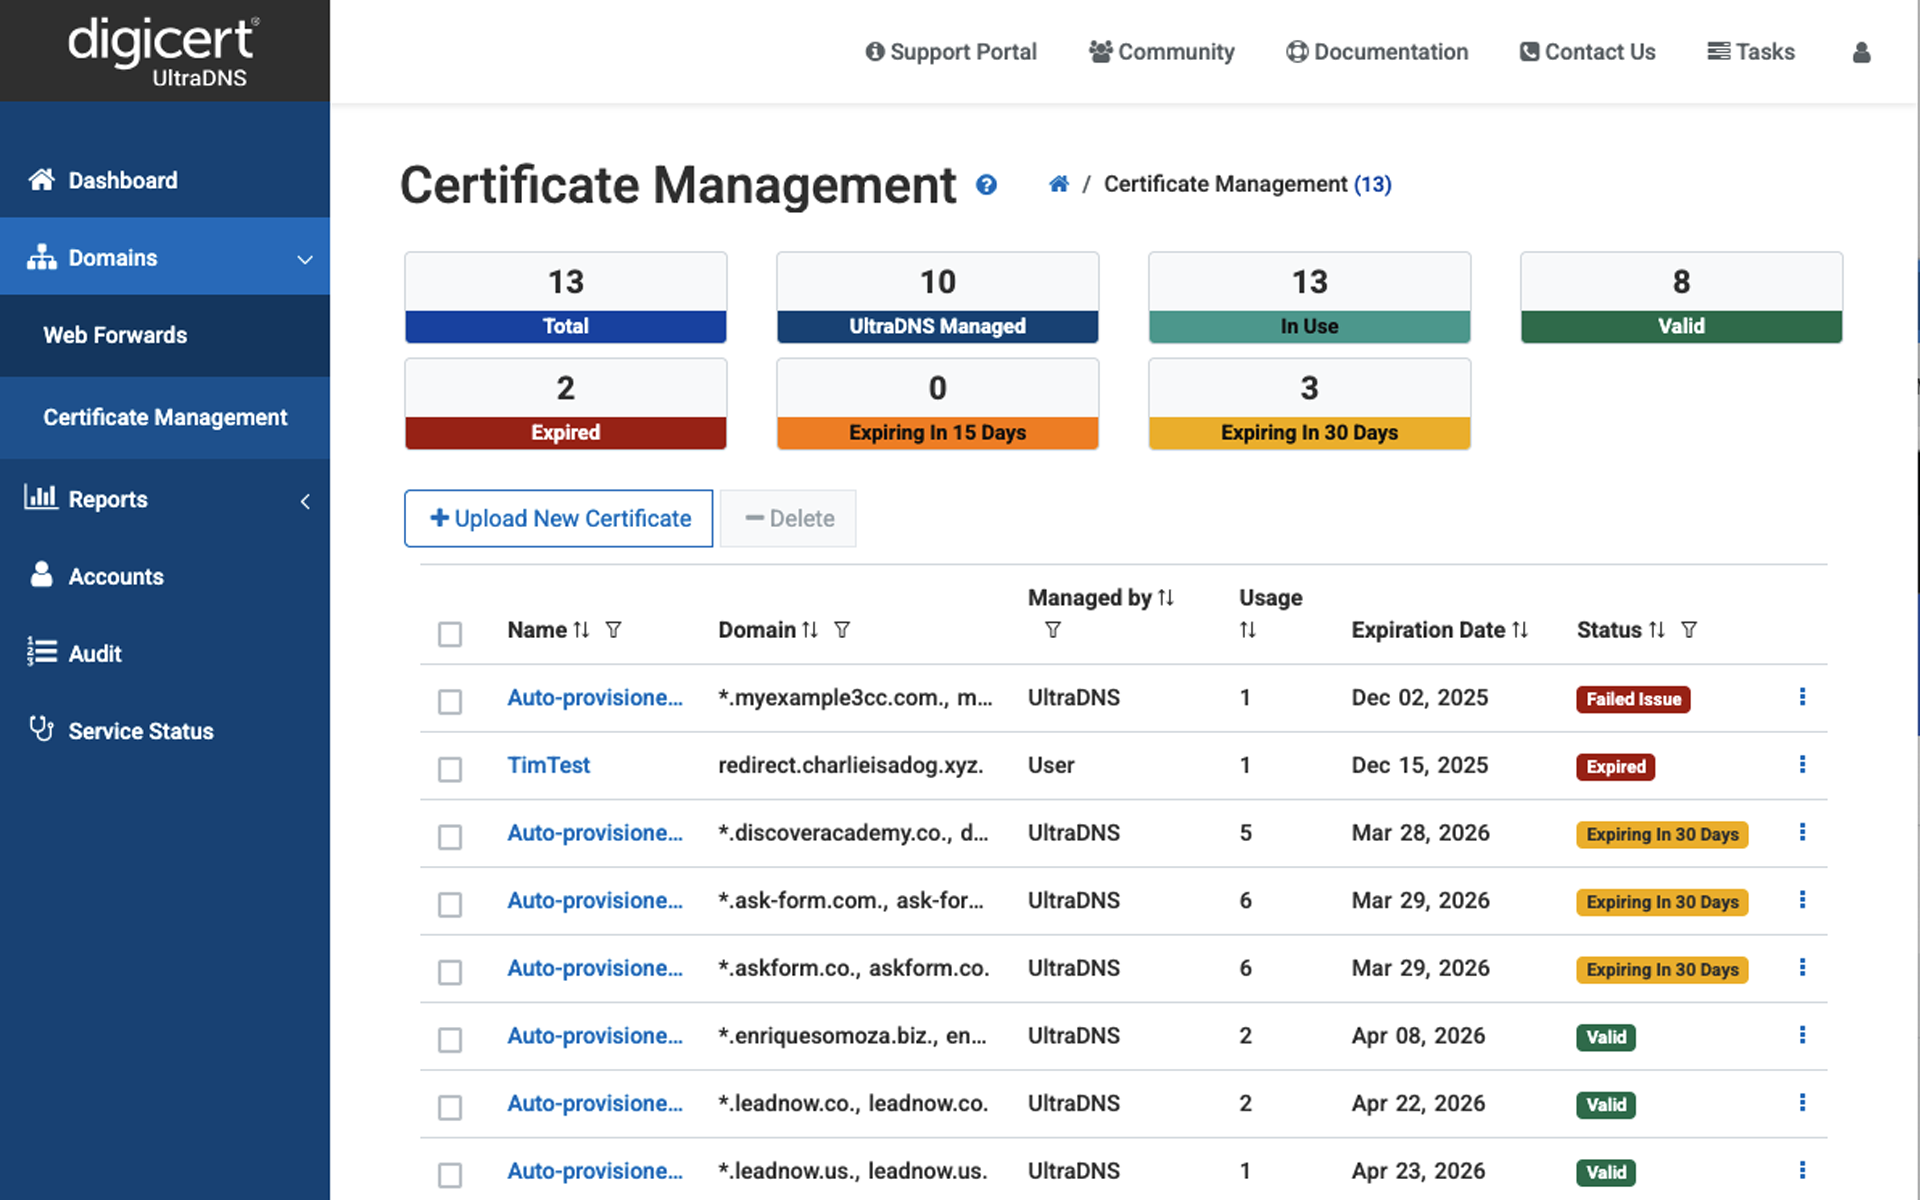1920x1200 pixels.
Task: Click the In Use summary card
Action: 1310,298
